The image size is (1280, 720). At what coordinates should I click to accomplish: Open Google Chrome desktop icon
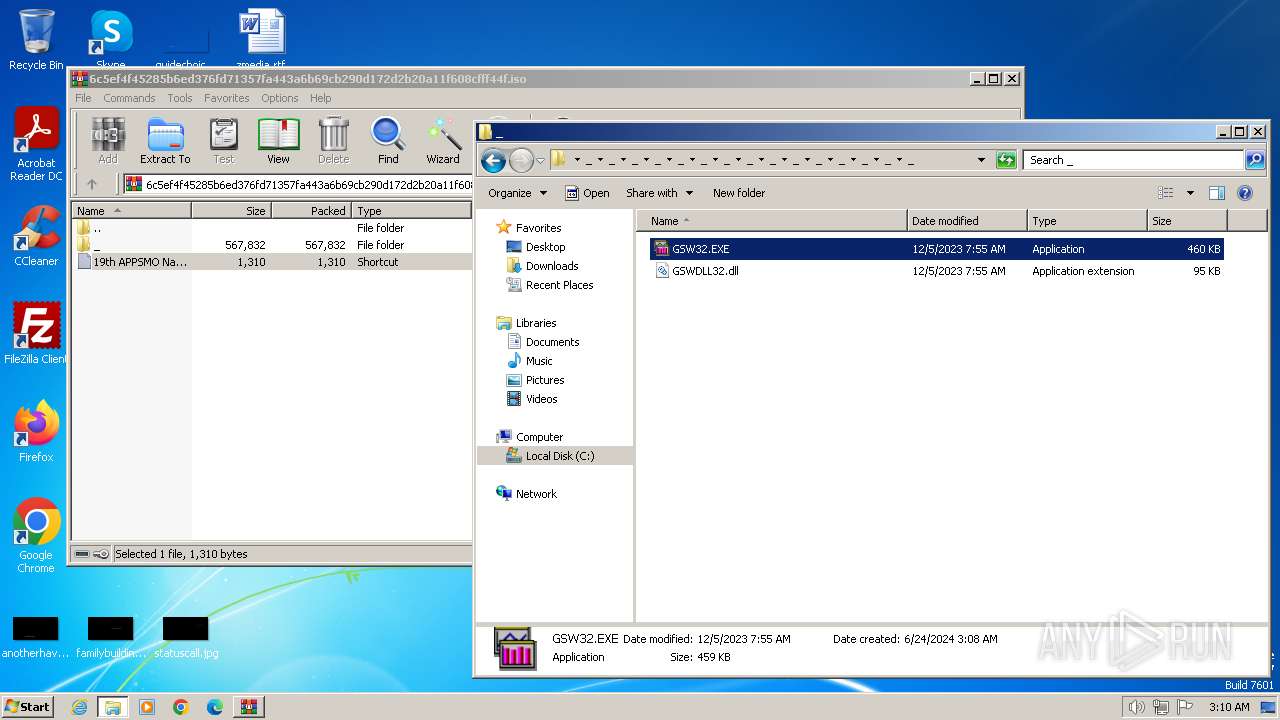click(x=36, y=535)
